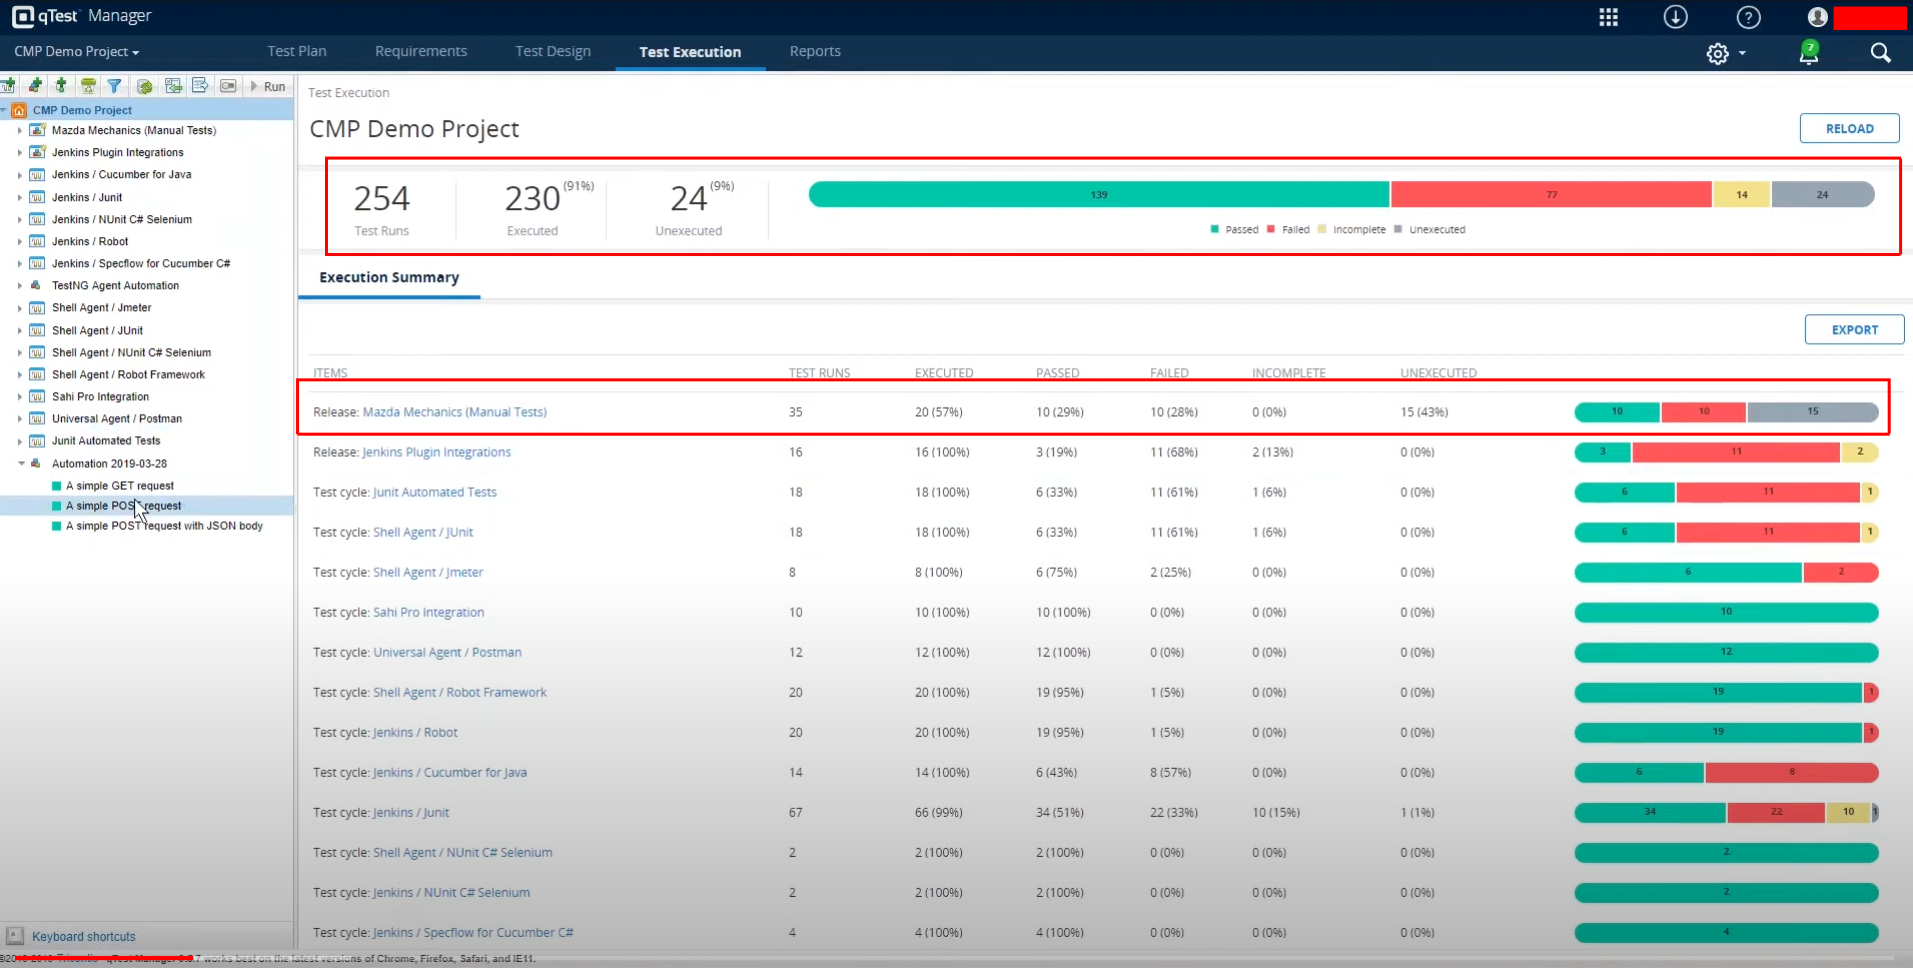Open the help question mark icon
1913x968 pixels.
[1748, 17]
